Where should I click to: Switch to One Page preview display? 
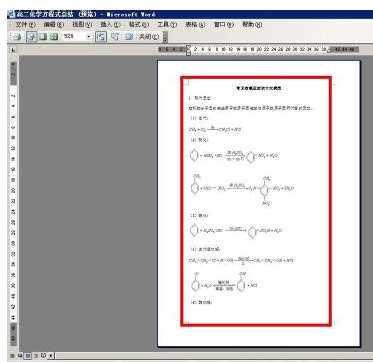(43, 37)
